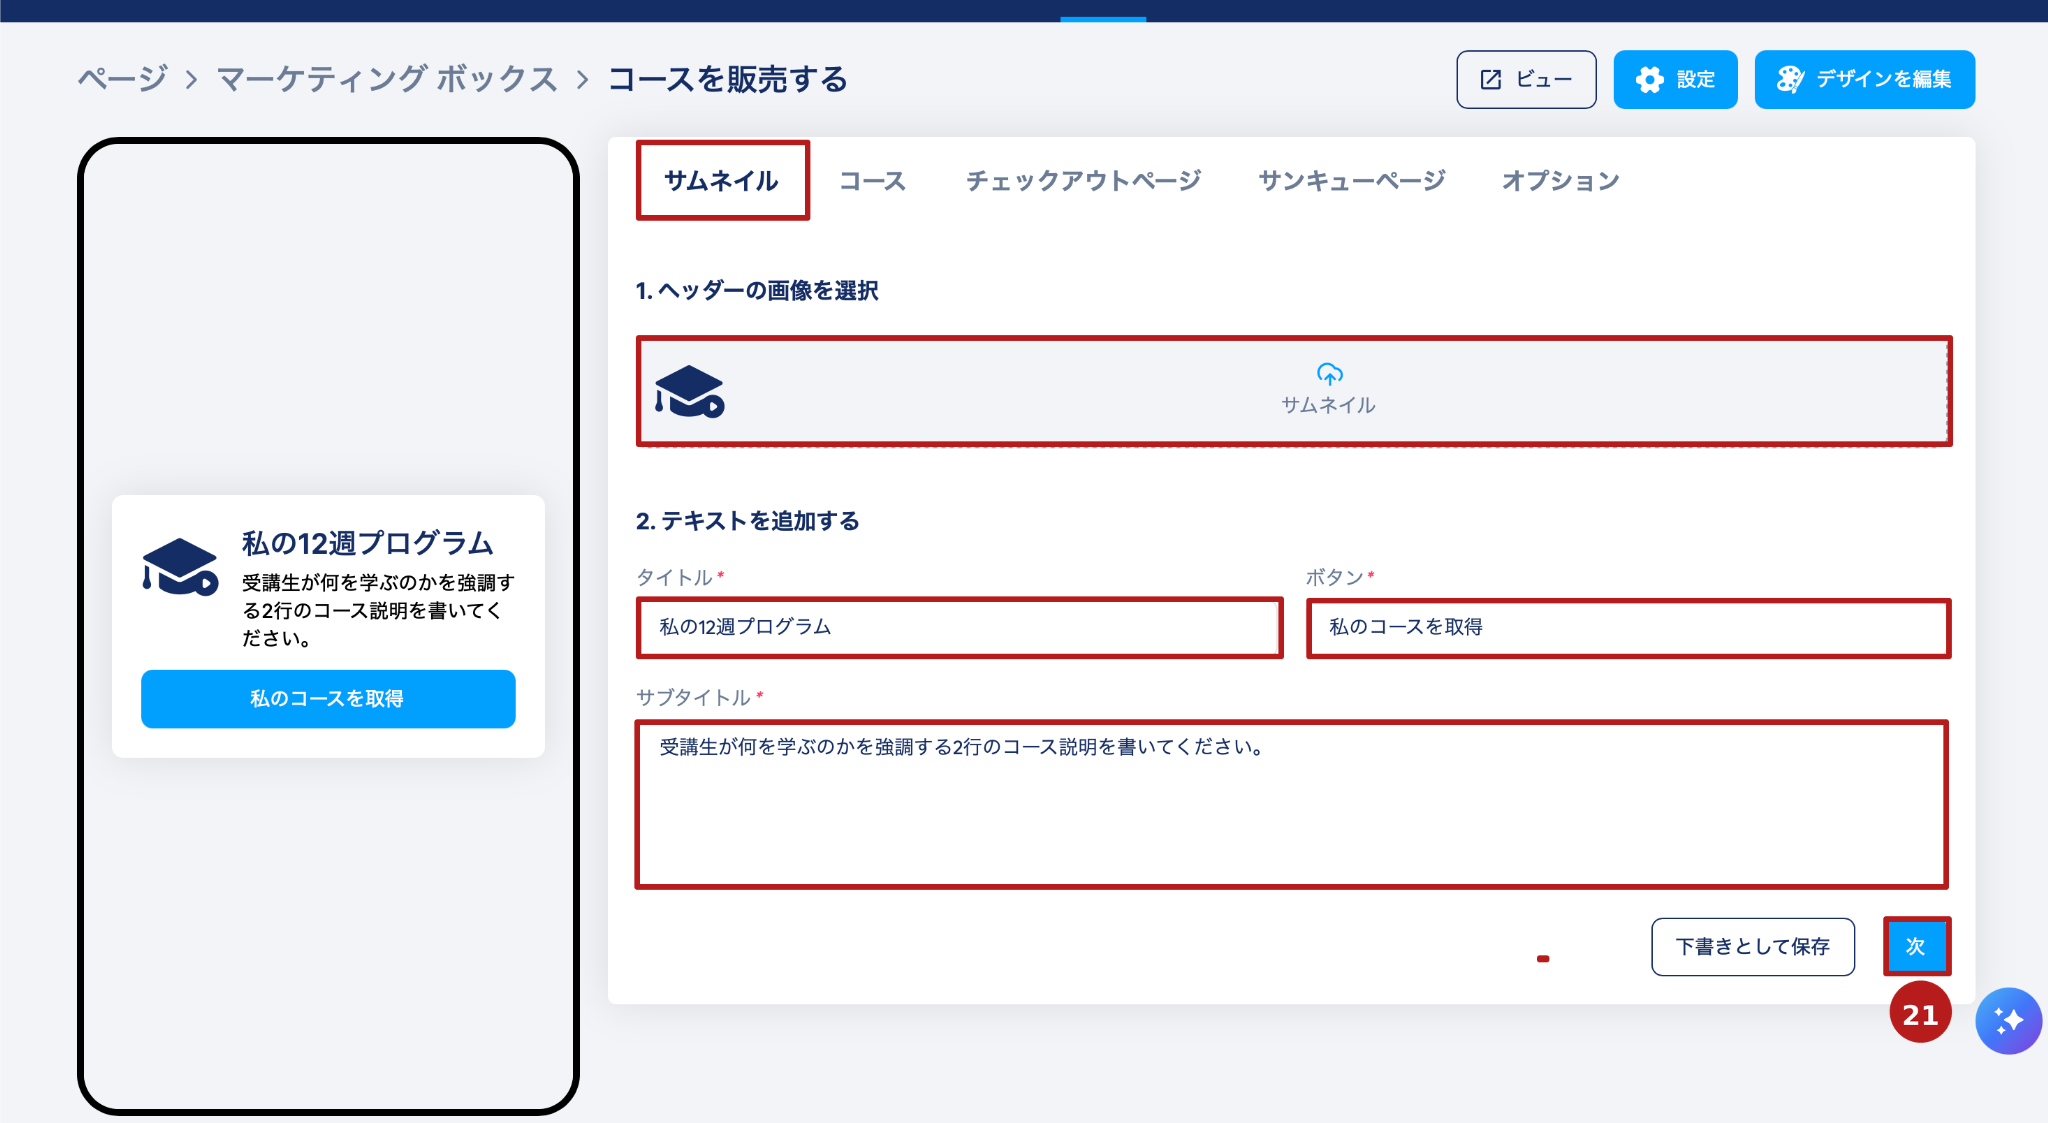This screenshot has width=2048, height=1123.
Task: Open the AI sparkle assistant button
Action: pos(2008,1020)
